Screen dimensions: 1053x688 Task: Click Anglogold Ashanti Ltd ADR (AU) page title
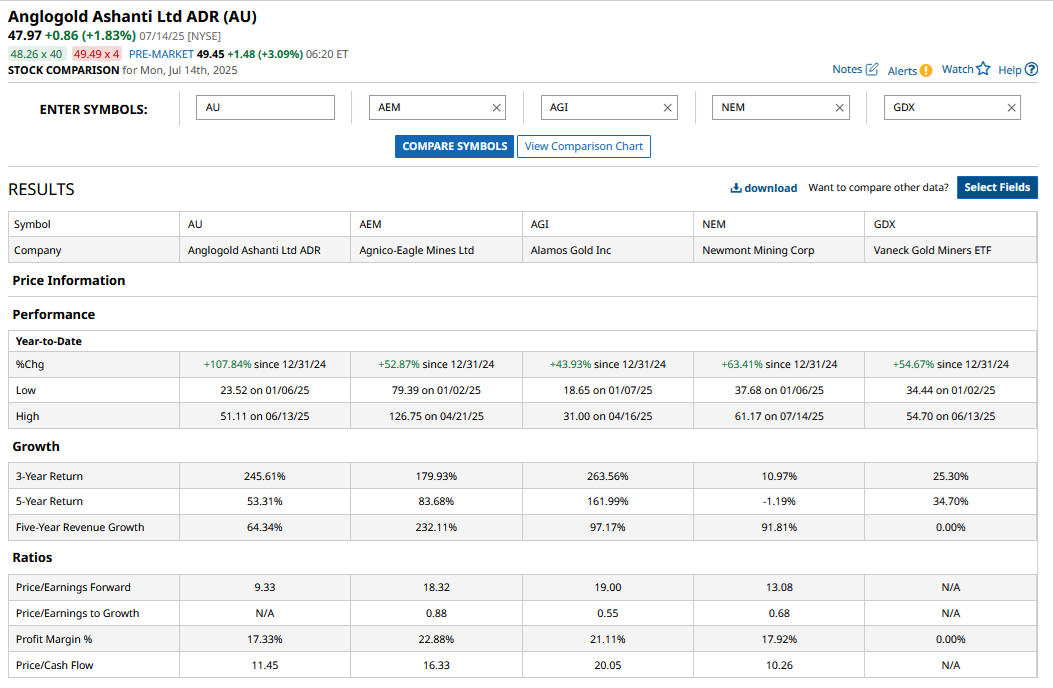tap(132, 17)
